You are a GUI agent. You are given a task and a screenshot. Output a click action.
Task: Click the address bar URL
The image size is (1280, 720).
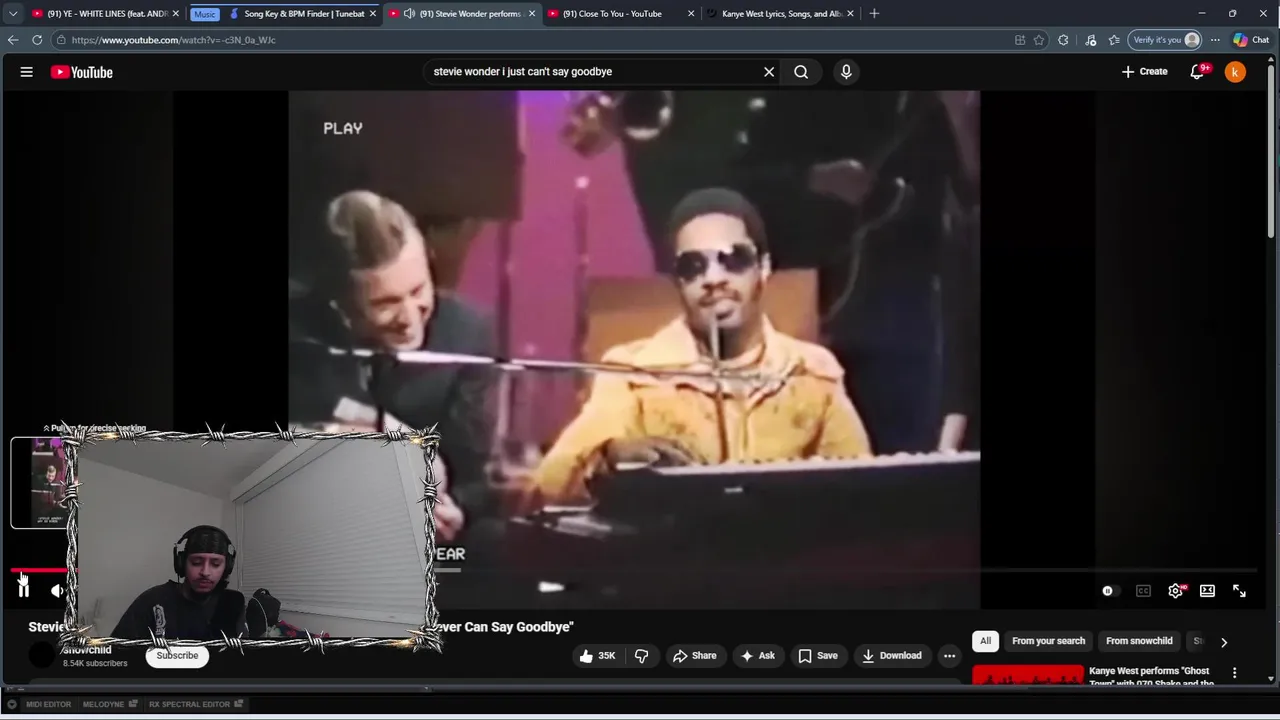point(173,40)
